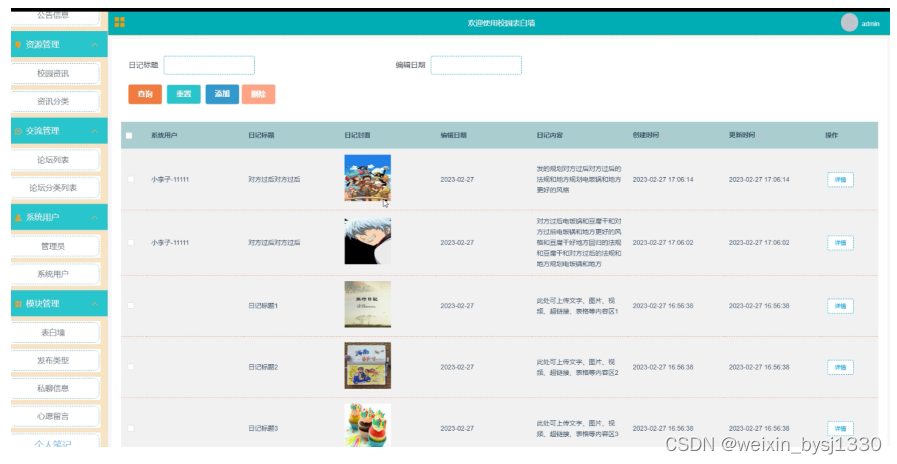Click the 编辑日期 table column header
Image resolution: width=897 pixels, height=464 pixels.
(x=454, y=136)
